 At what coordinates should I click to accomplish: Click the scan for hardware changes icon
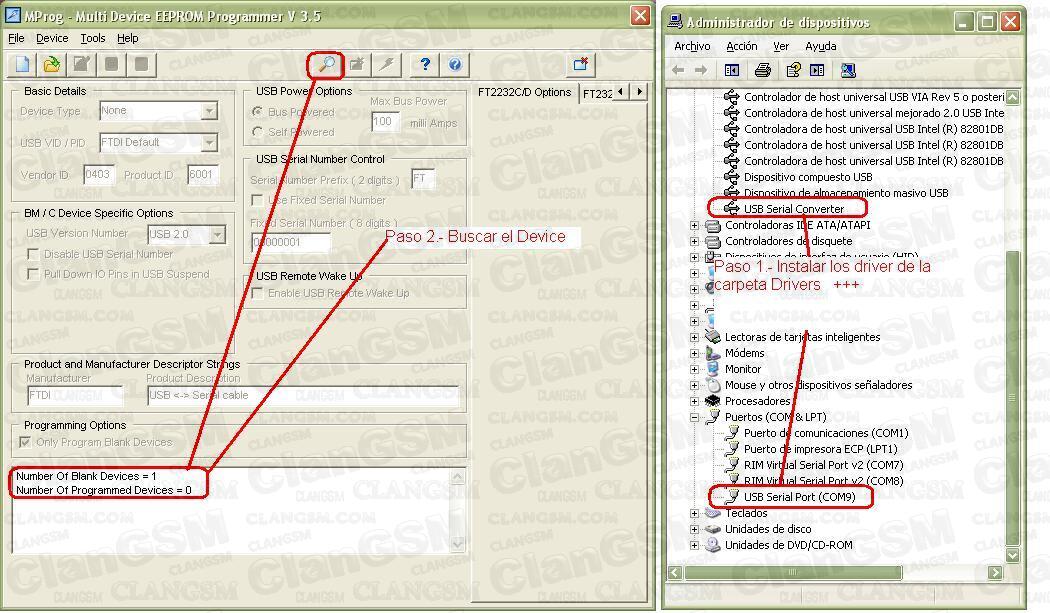point(848,70)
